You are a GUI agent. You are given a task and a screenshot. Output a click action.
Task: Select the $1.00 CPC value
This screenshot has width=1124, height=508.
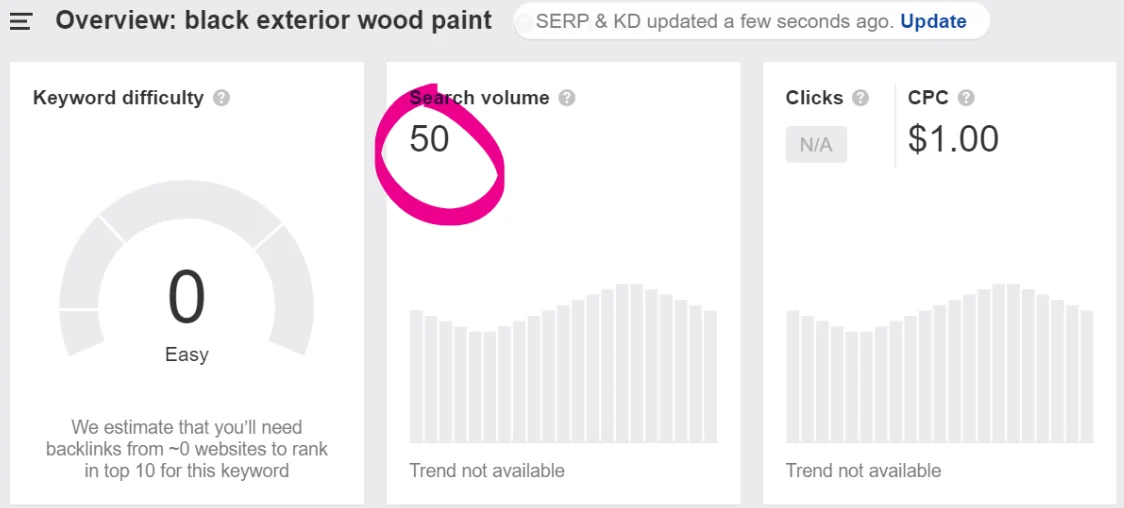coord(953,138)
